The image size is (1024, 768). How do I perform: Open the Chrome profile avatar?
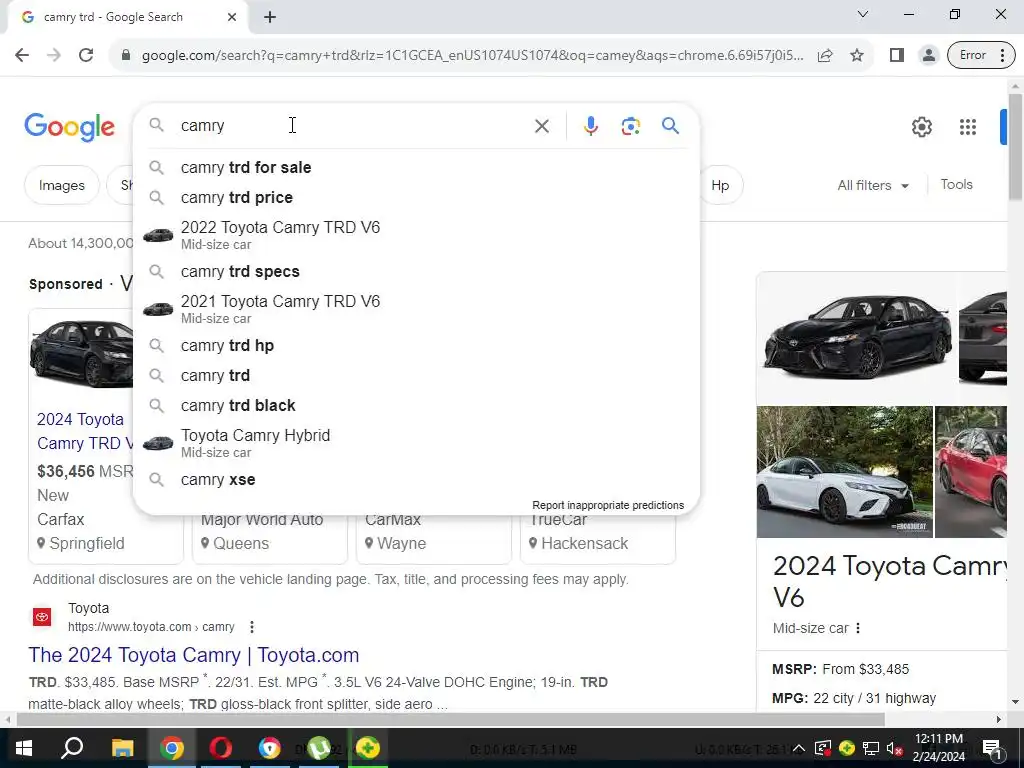[928, 56]
